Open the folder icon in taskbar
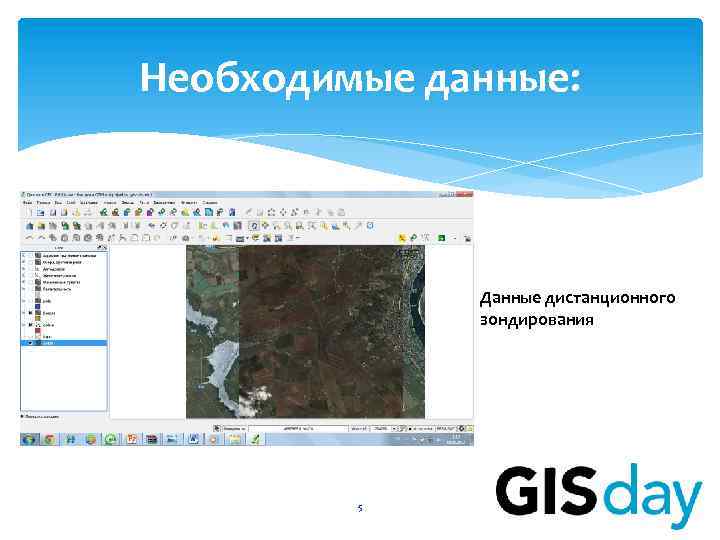Image resolution: width=720 pixels, height=540 pixels. pyautogui.click(x=235, y=439)
